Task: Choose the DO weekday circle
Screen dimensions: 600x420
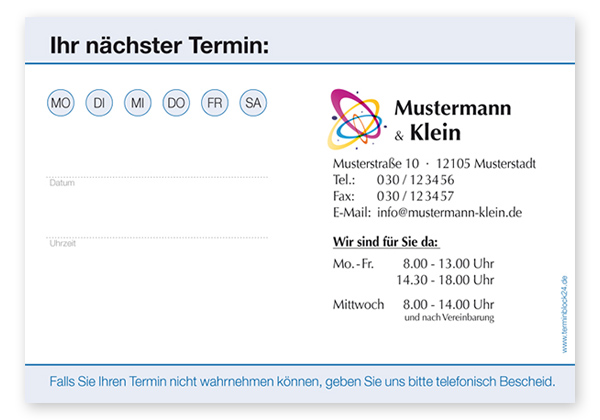Action: [176, 102]
